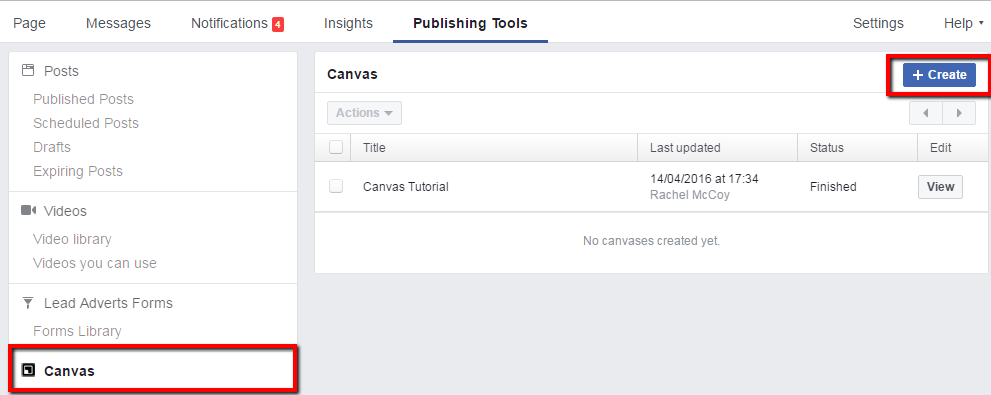Tick the select-all checkbox in table header
The height and width of the screenshot is (395, 991).
click(336, 147)
